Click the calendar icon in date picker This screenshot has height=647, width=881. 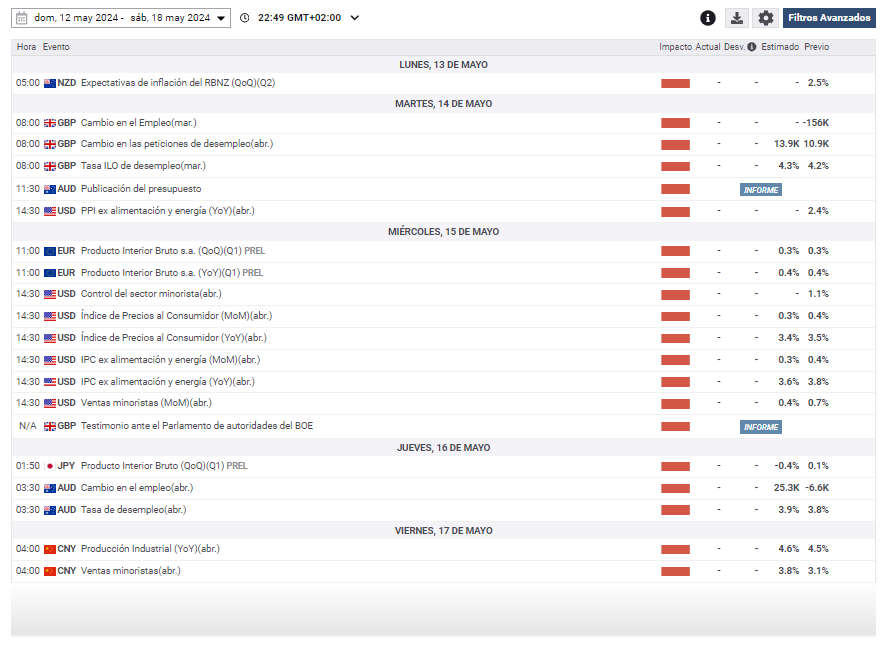[24, 18]
